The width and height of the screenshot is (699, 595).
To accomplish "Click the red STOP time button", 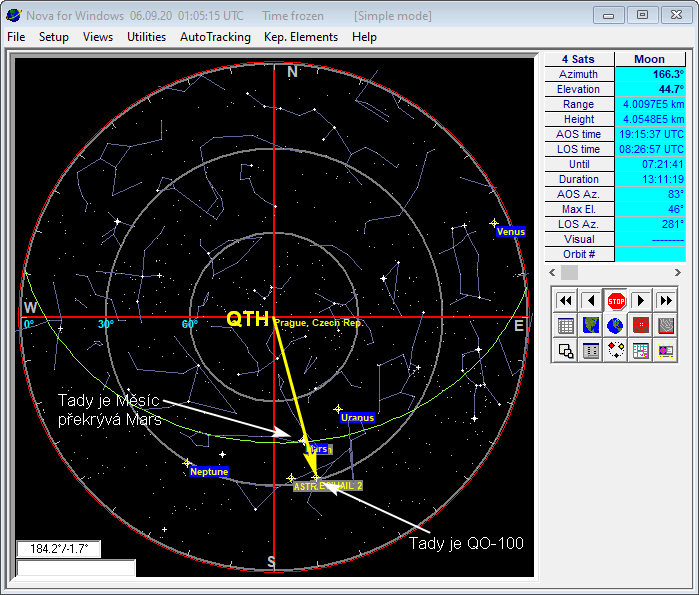I will (x=616, y=300).
